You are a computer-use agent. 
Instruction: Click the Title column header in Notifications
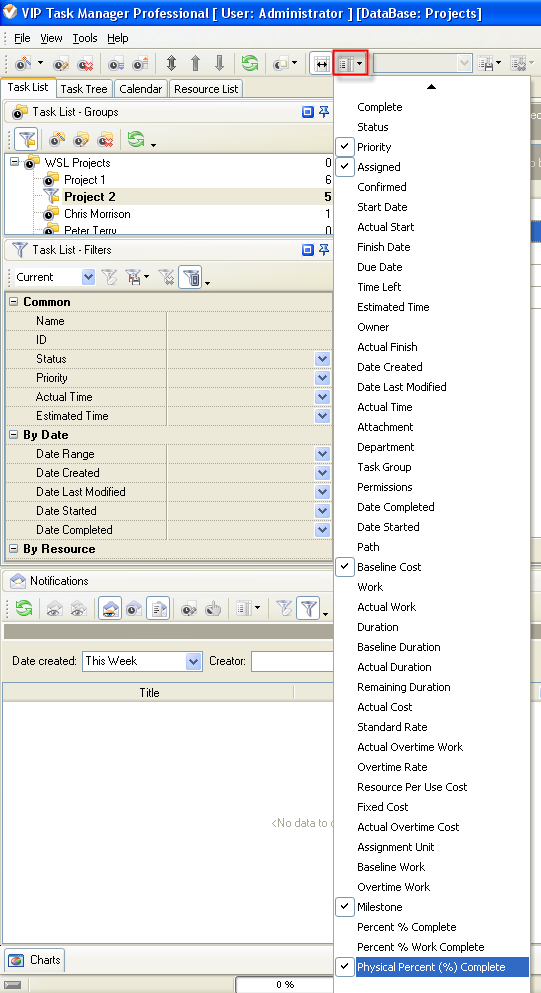tap(149, 693)
